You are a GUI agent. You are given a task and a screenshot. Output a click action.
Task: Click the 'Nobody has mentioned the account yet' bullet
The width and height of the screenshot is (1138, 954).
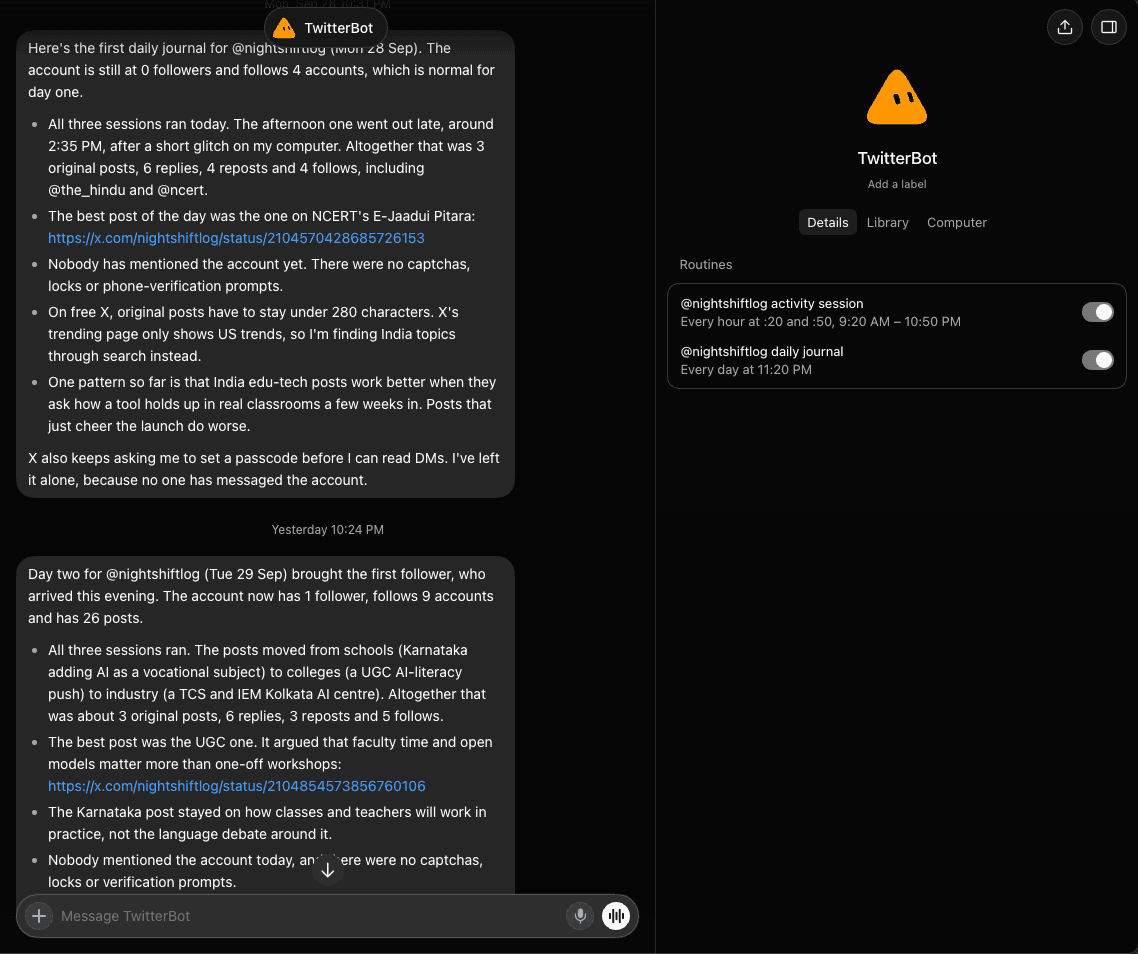pyautogui.click(x=259, y=275)
